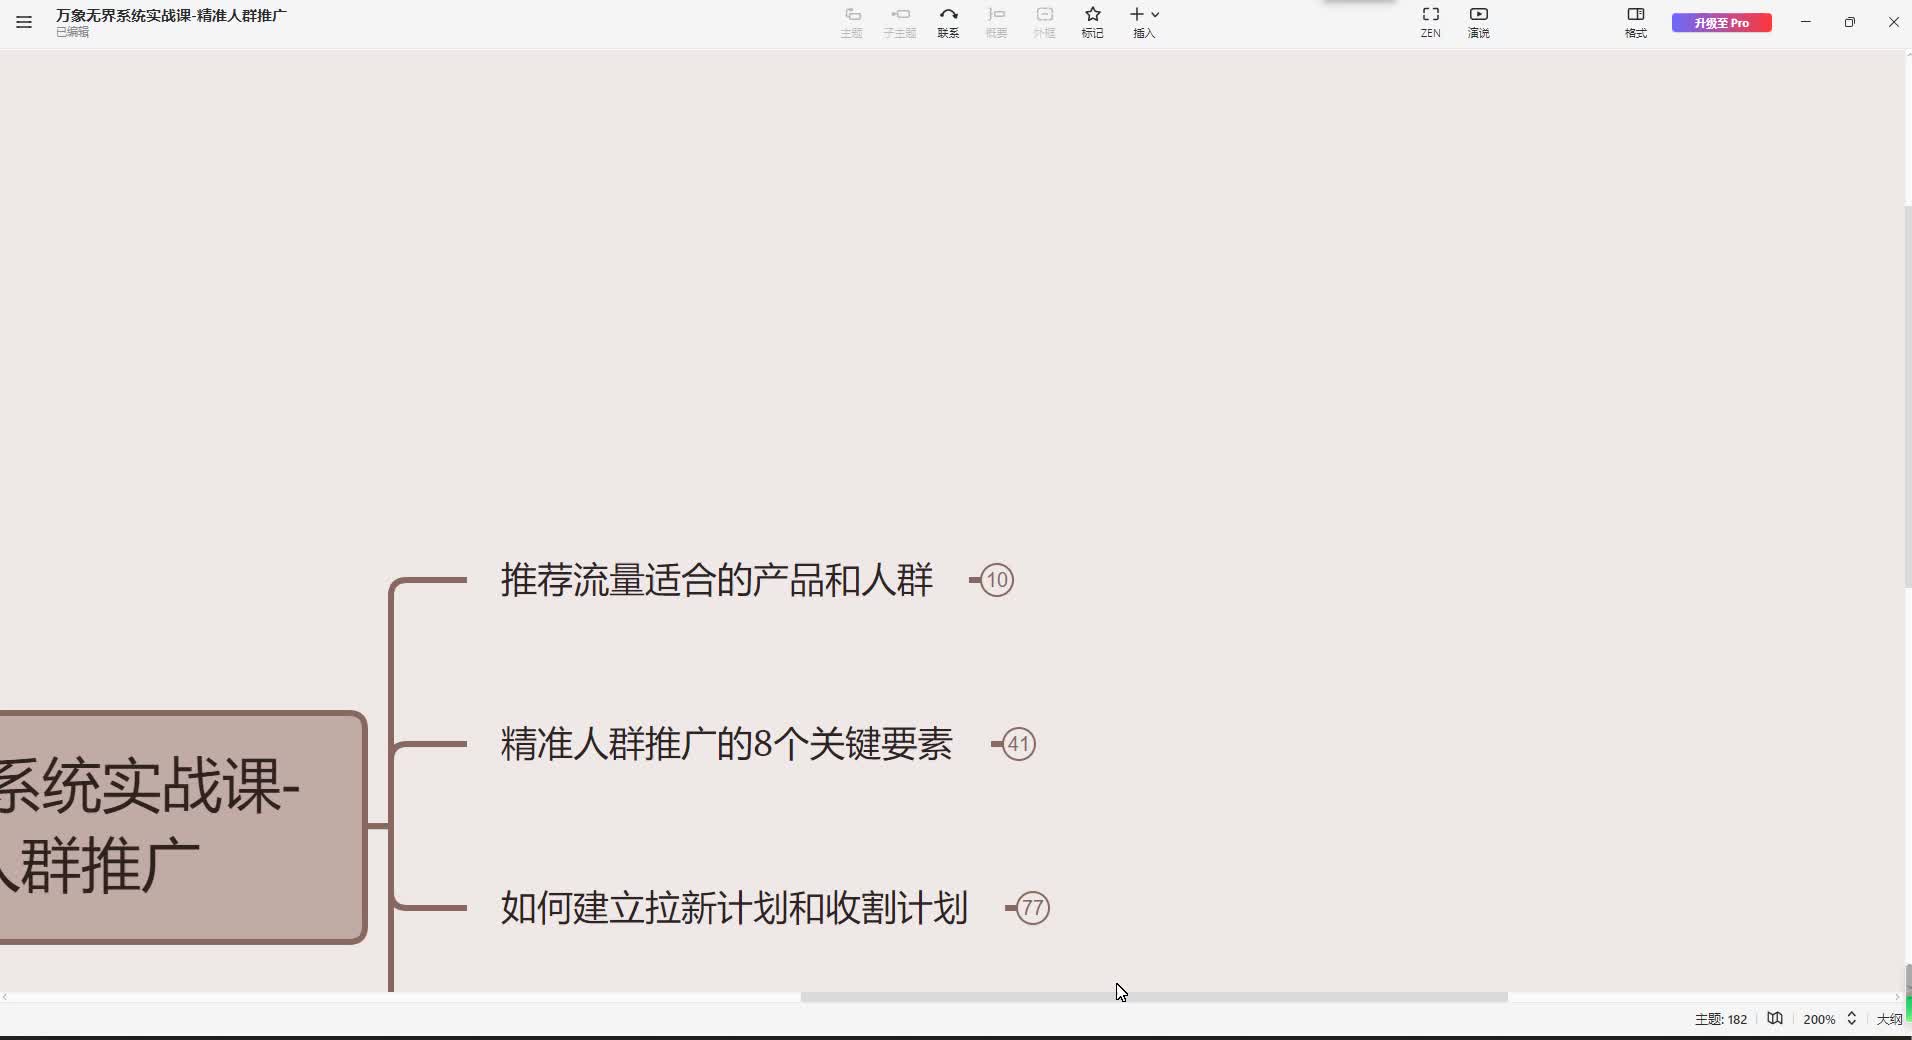Open the map overview book icon
1912x1040 pixels.
click(x=1775, y=1019)
